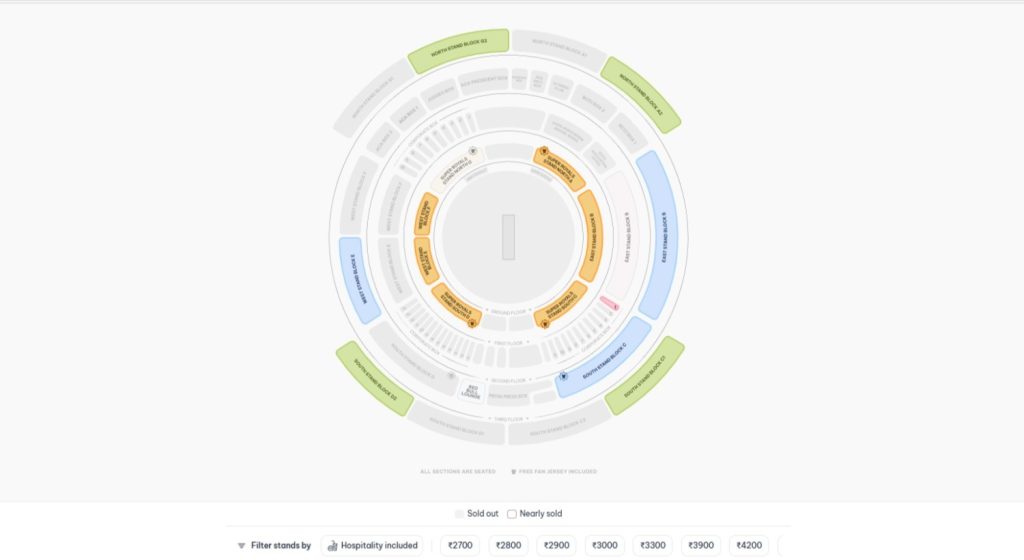Click the hospitality icon in the filter chip
This screenshot has width=1024, height=560.
pyautogui.click(x=333, y=546)
